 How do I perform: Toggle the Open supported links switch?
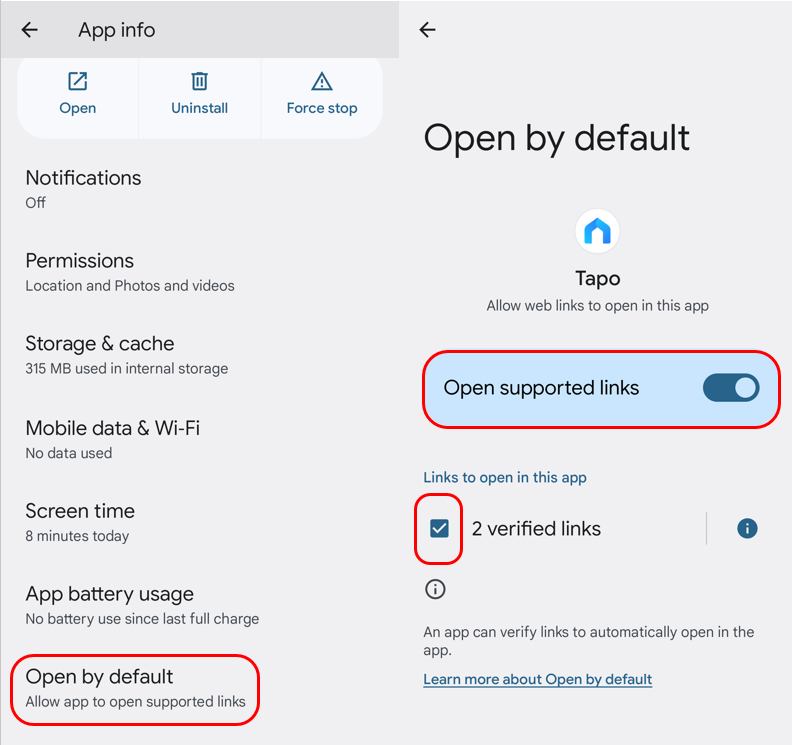pos(731,388)
